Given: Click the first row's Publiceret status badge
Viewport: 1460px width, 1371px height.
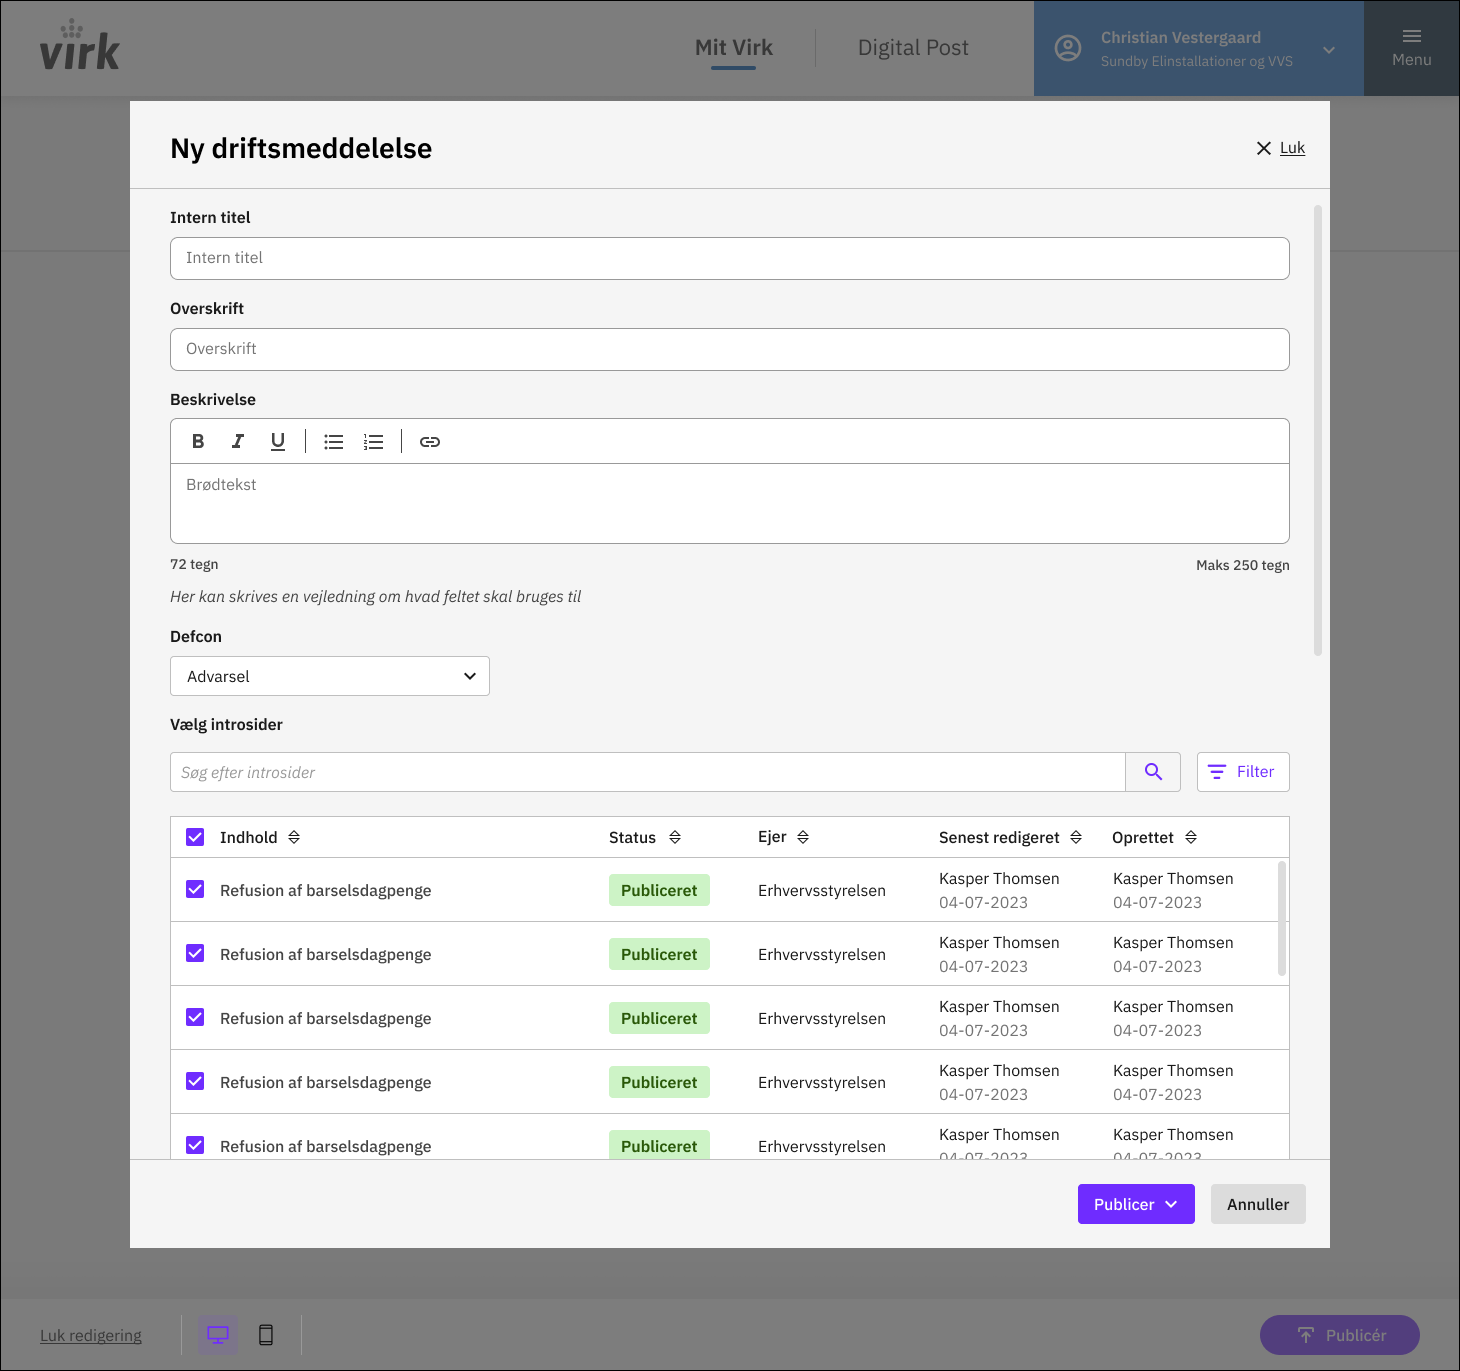Looking at the screenshot, I should pos(659,890).
